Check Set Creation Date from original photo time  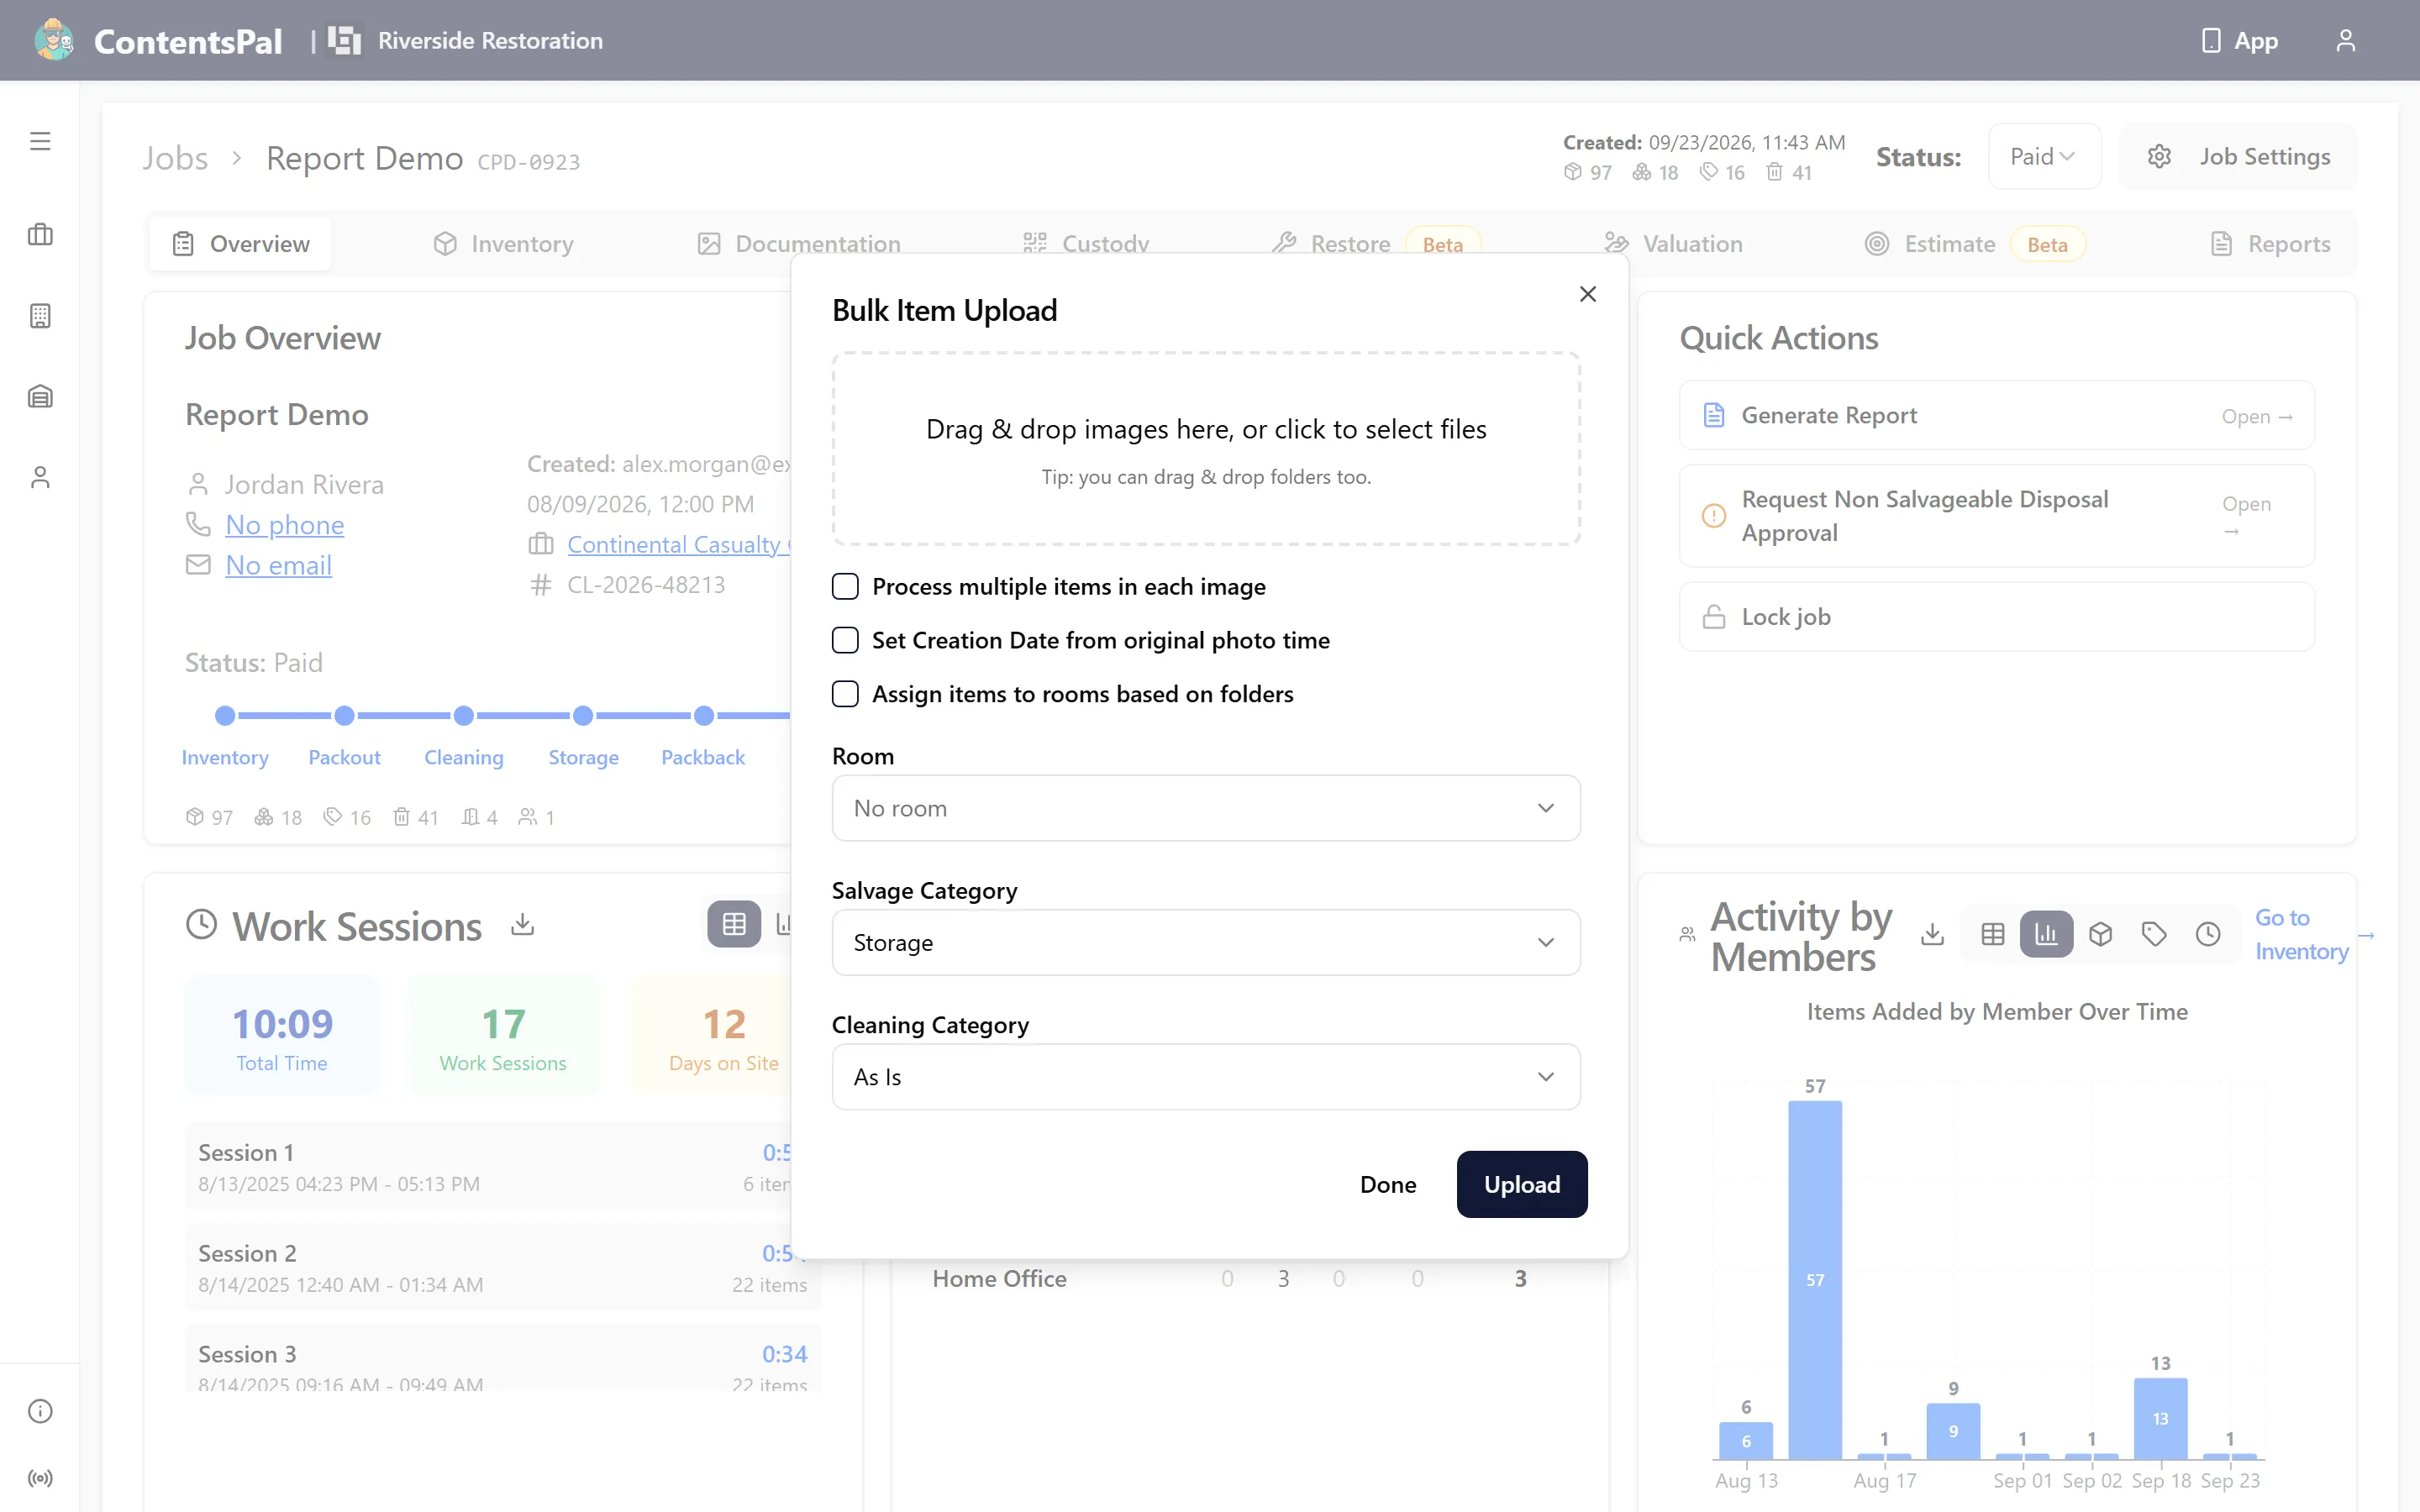(845, 640)
